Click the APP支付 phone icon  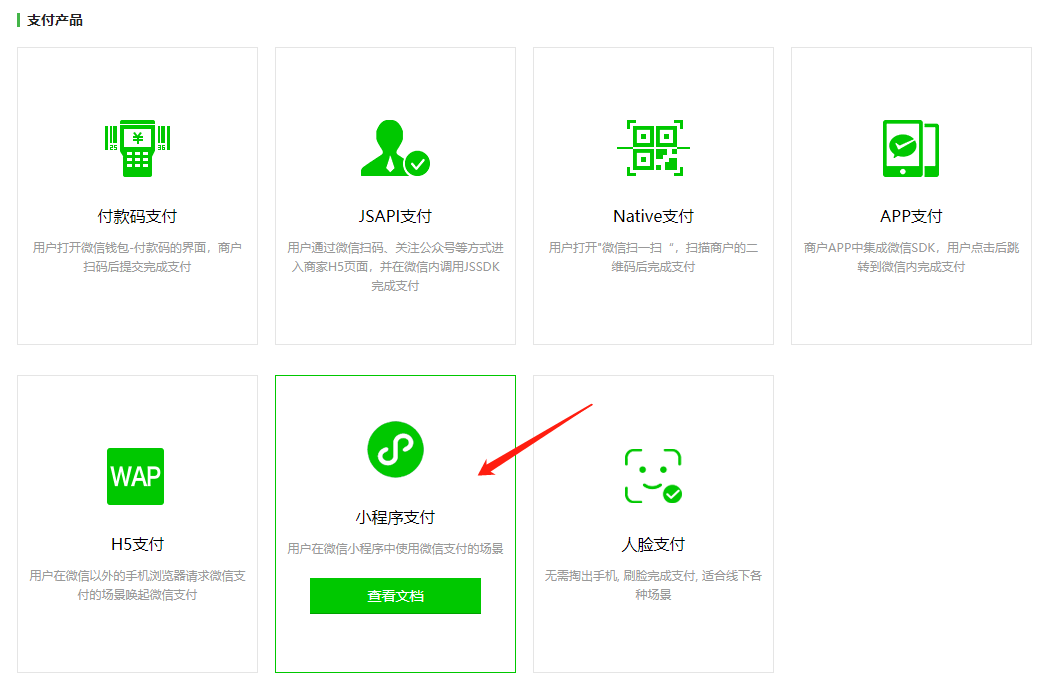[911, 148]
